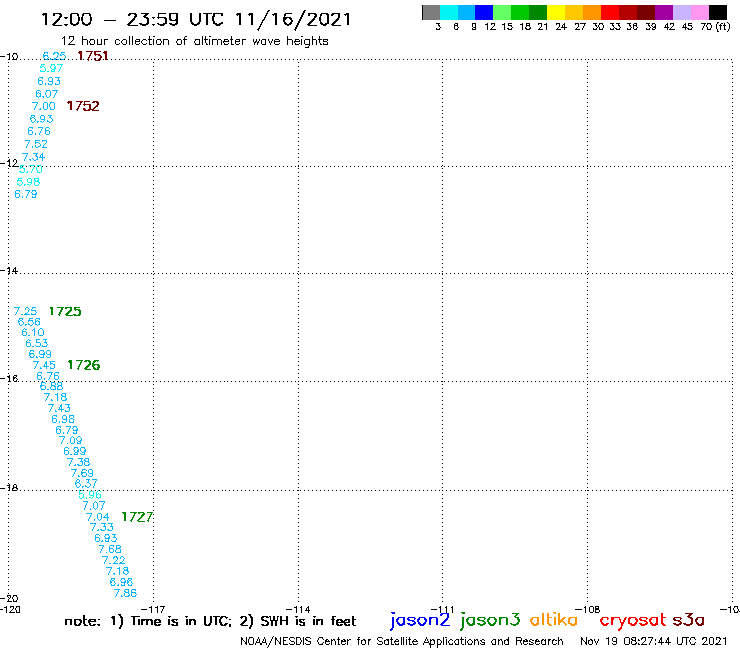The image size is (740, 650).
Task: Select the jason3 satellite legend label
Action: pos(490,620)
